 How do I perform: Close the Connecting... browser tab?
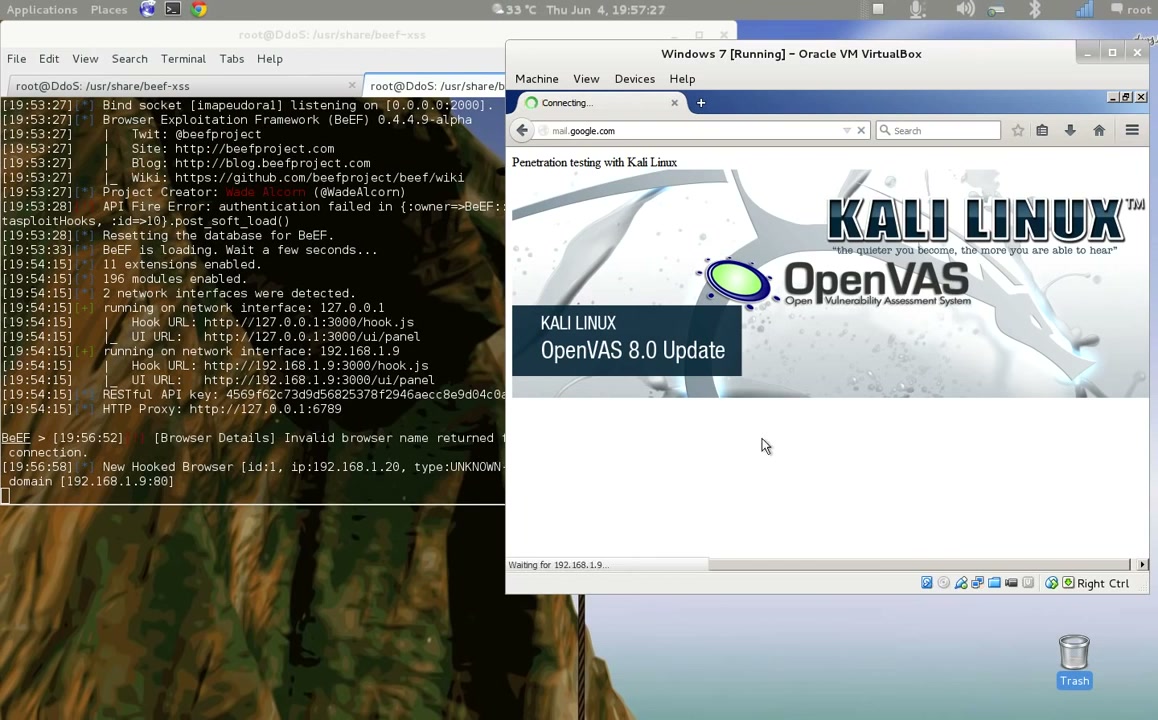[674, 103]
